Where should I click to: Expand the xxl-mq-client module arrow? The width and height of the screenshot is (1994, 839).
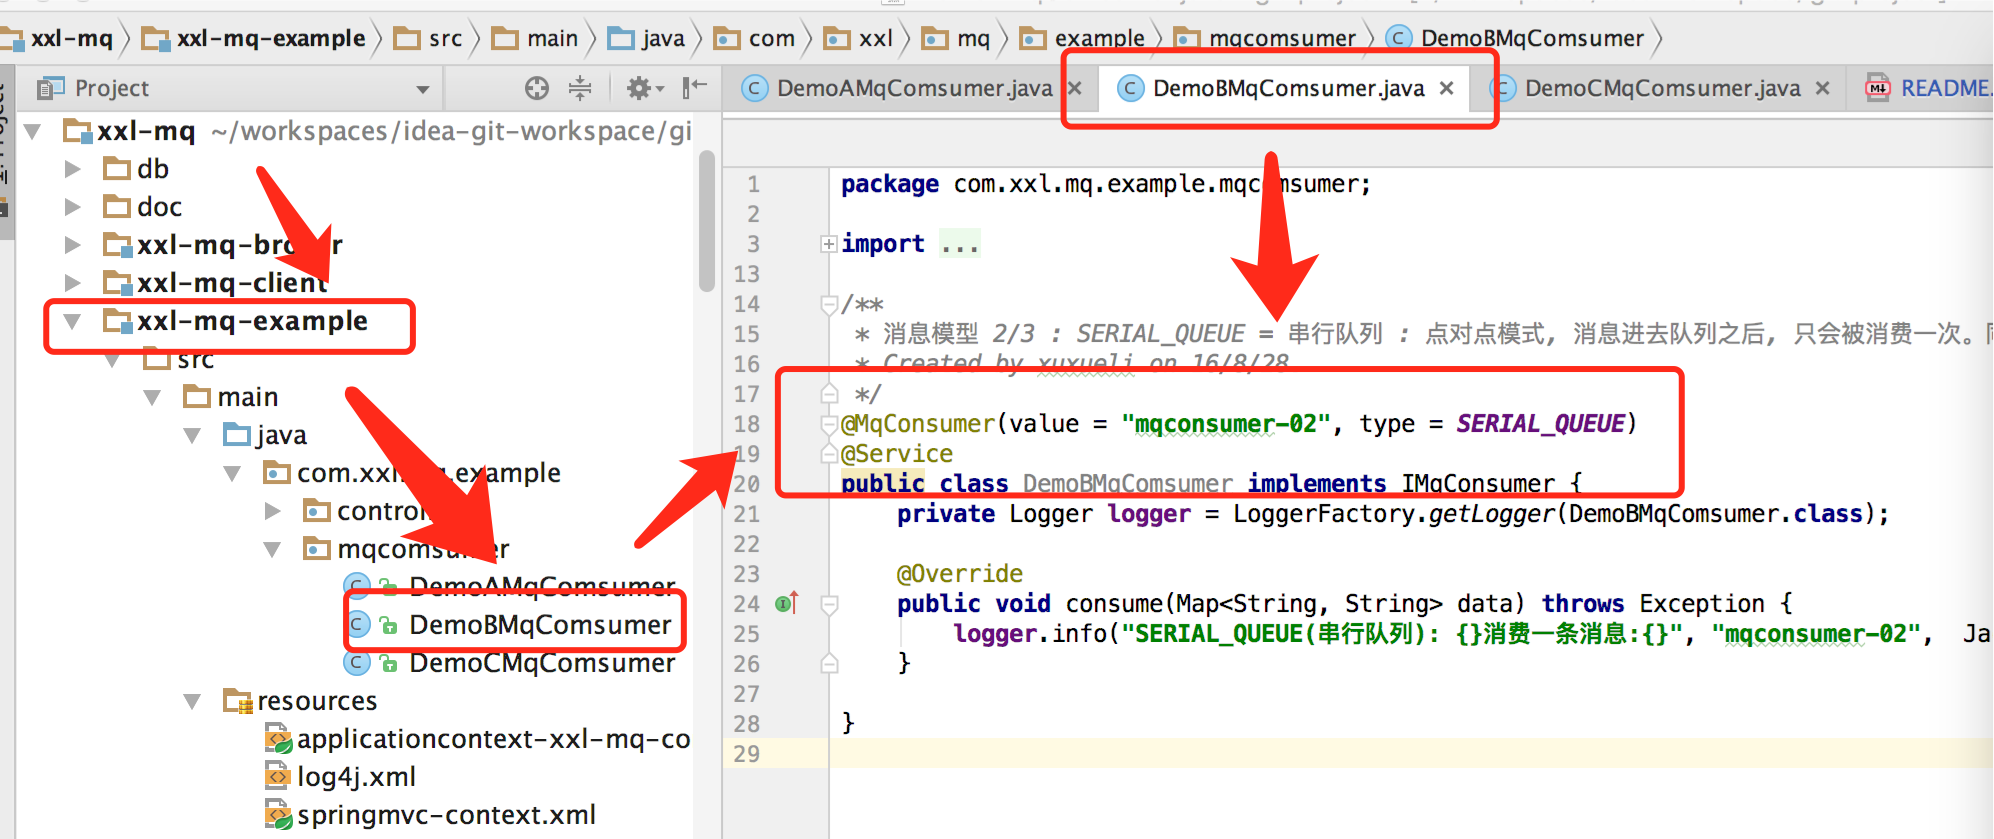(x=72, y=283)
